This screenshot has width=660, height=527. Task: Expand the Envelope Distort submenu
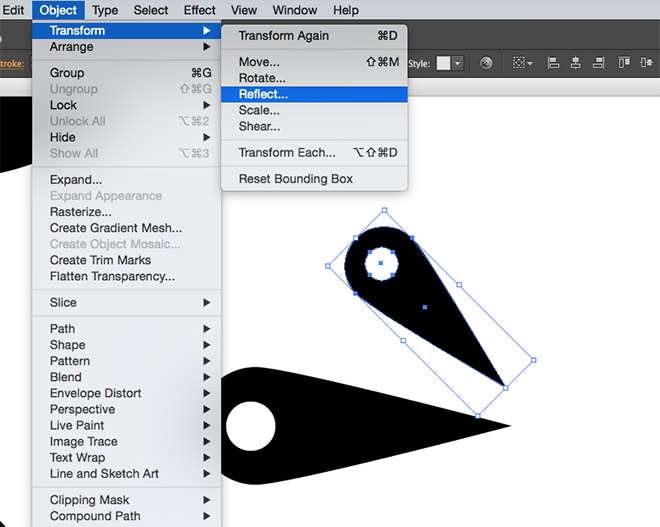coord(127,393)
